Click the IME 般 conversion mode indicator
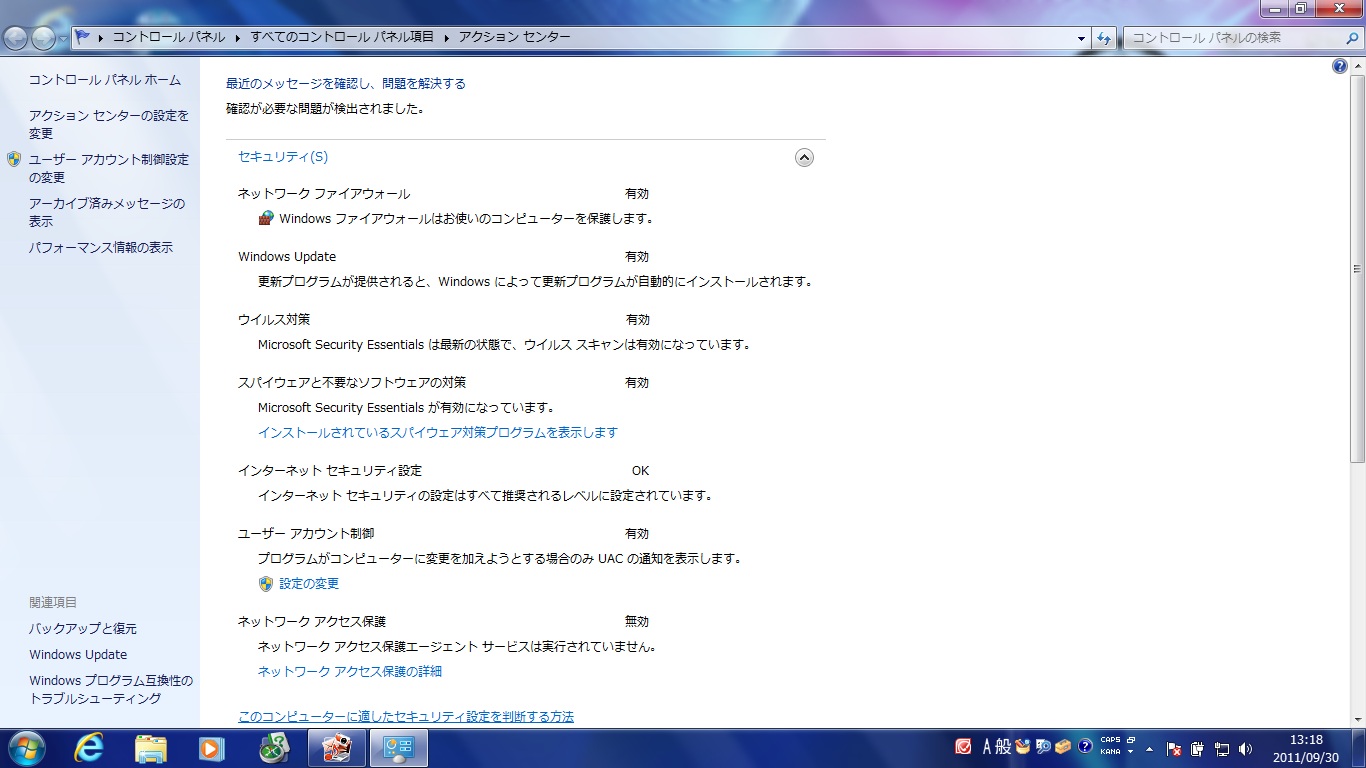This screenshot has width=1366, height=768. coord(1004,747)
